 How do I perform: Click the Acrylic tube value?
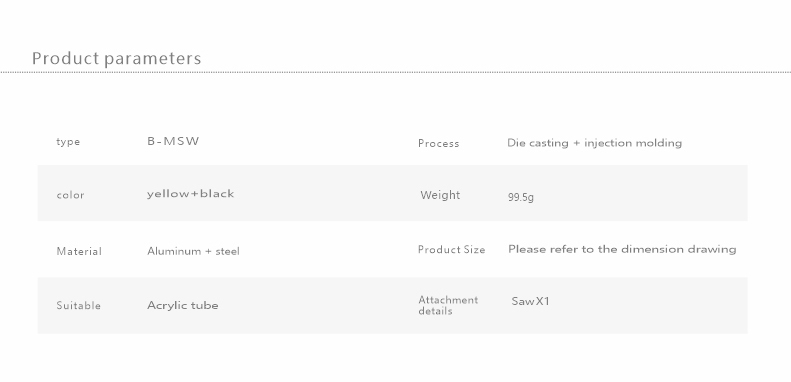click(x=183, y=305)
